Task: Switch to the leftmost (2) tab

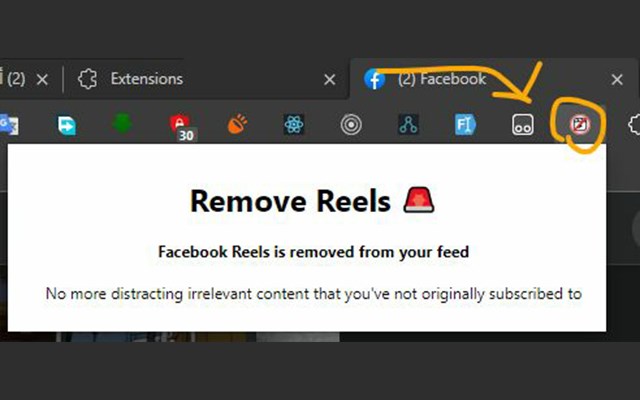Action: [12, 79]
